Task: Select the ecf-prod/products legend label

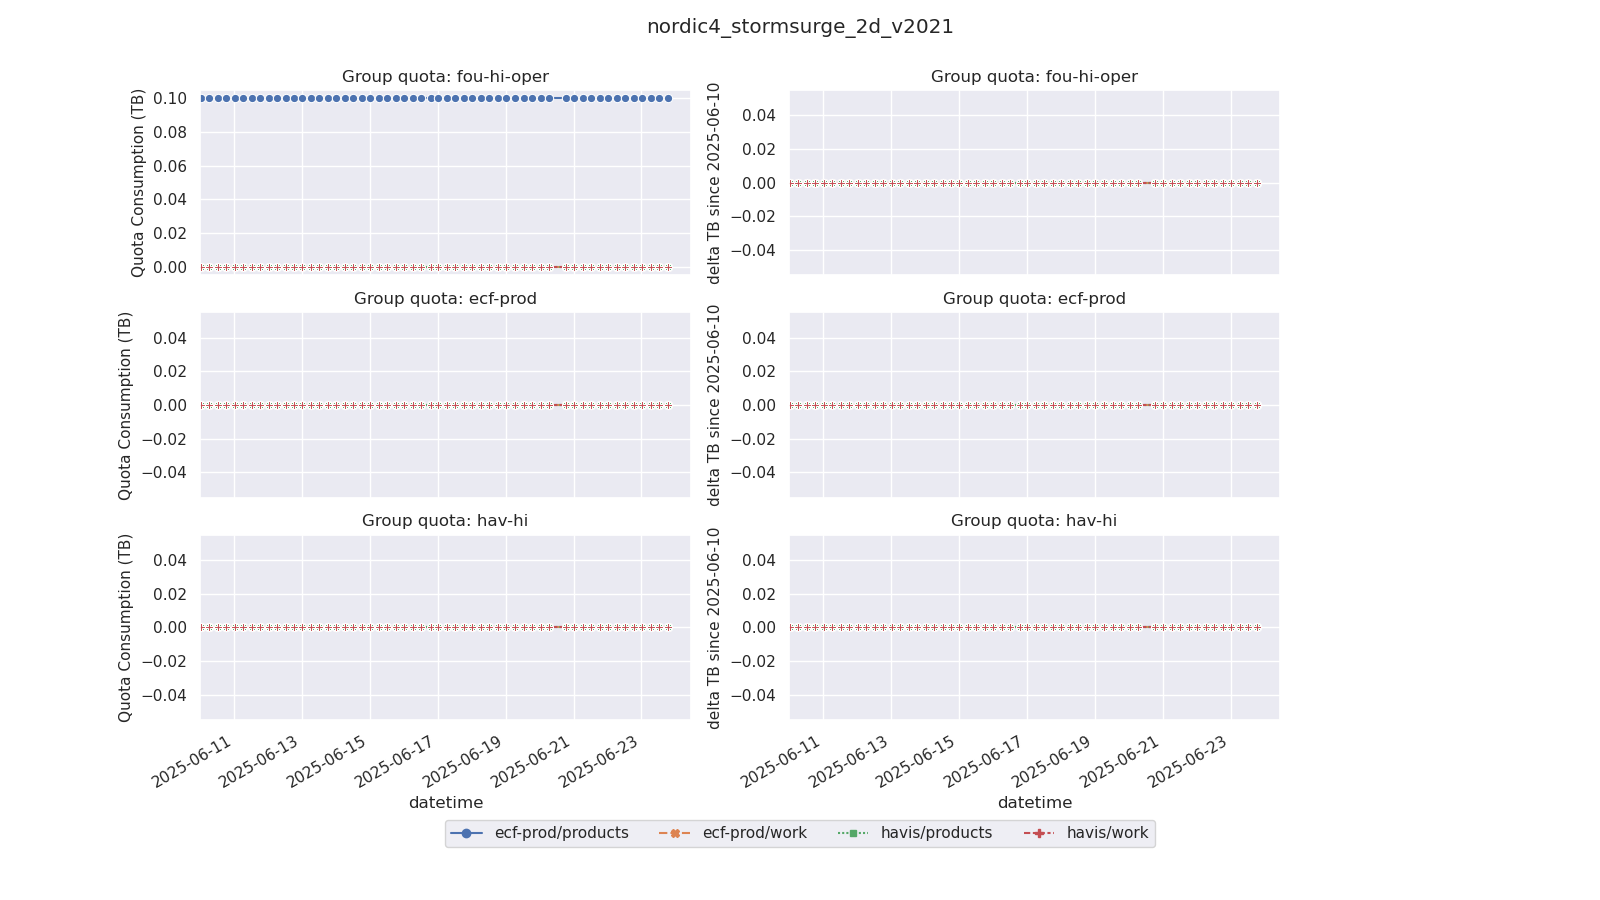Action: tap(561, 833)
